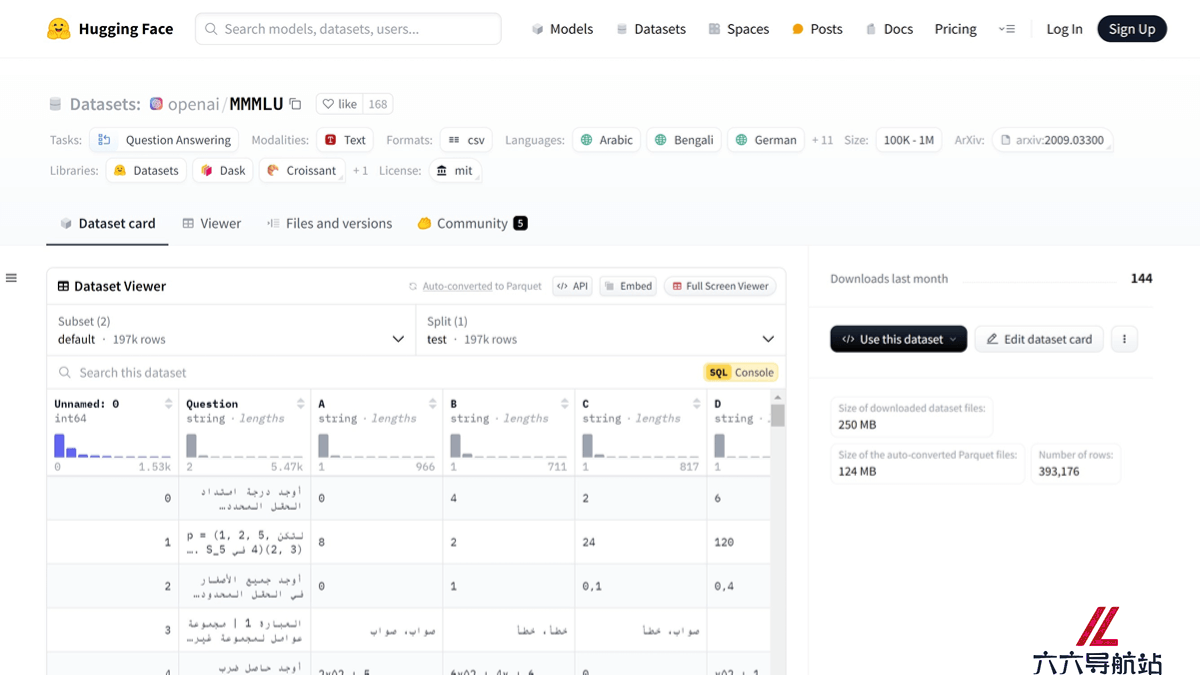Filter by the German language tag
The image size is (1200, 675).
[767, 140]
